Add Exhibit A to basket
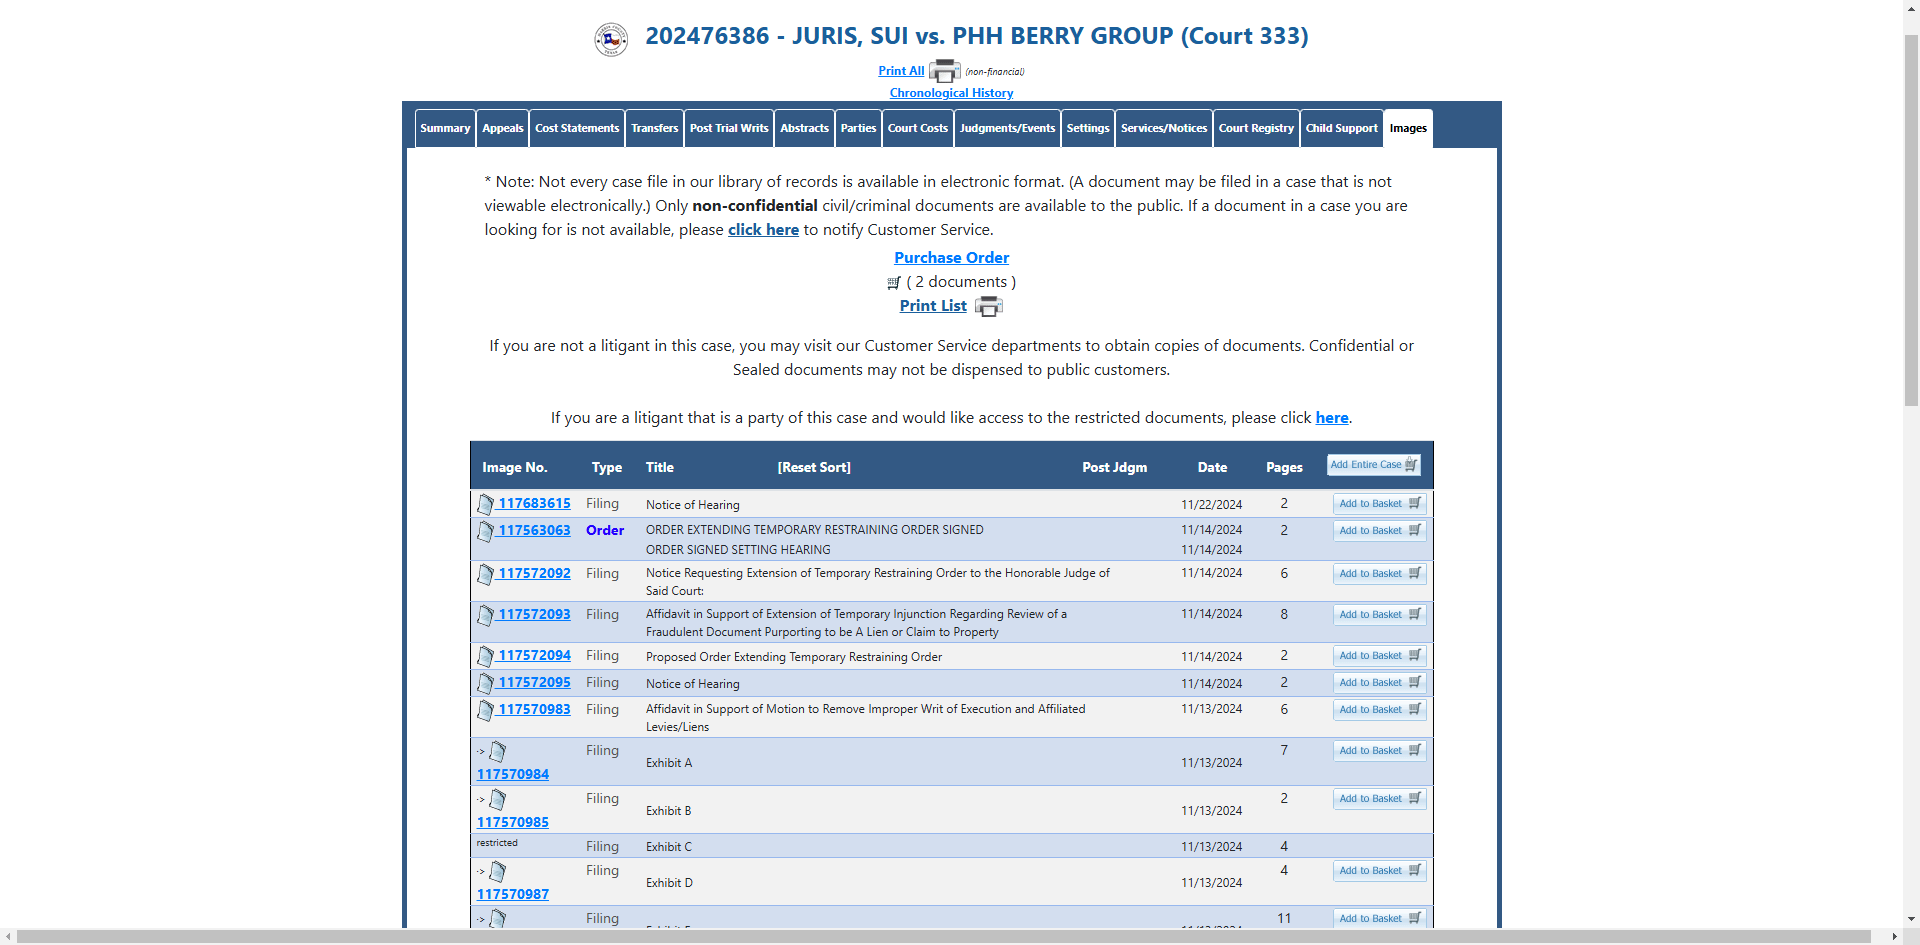Viewport: 1920px width, 945px height. click(1380, 751)
